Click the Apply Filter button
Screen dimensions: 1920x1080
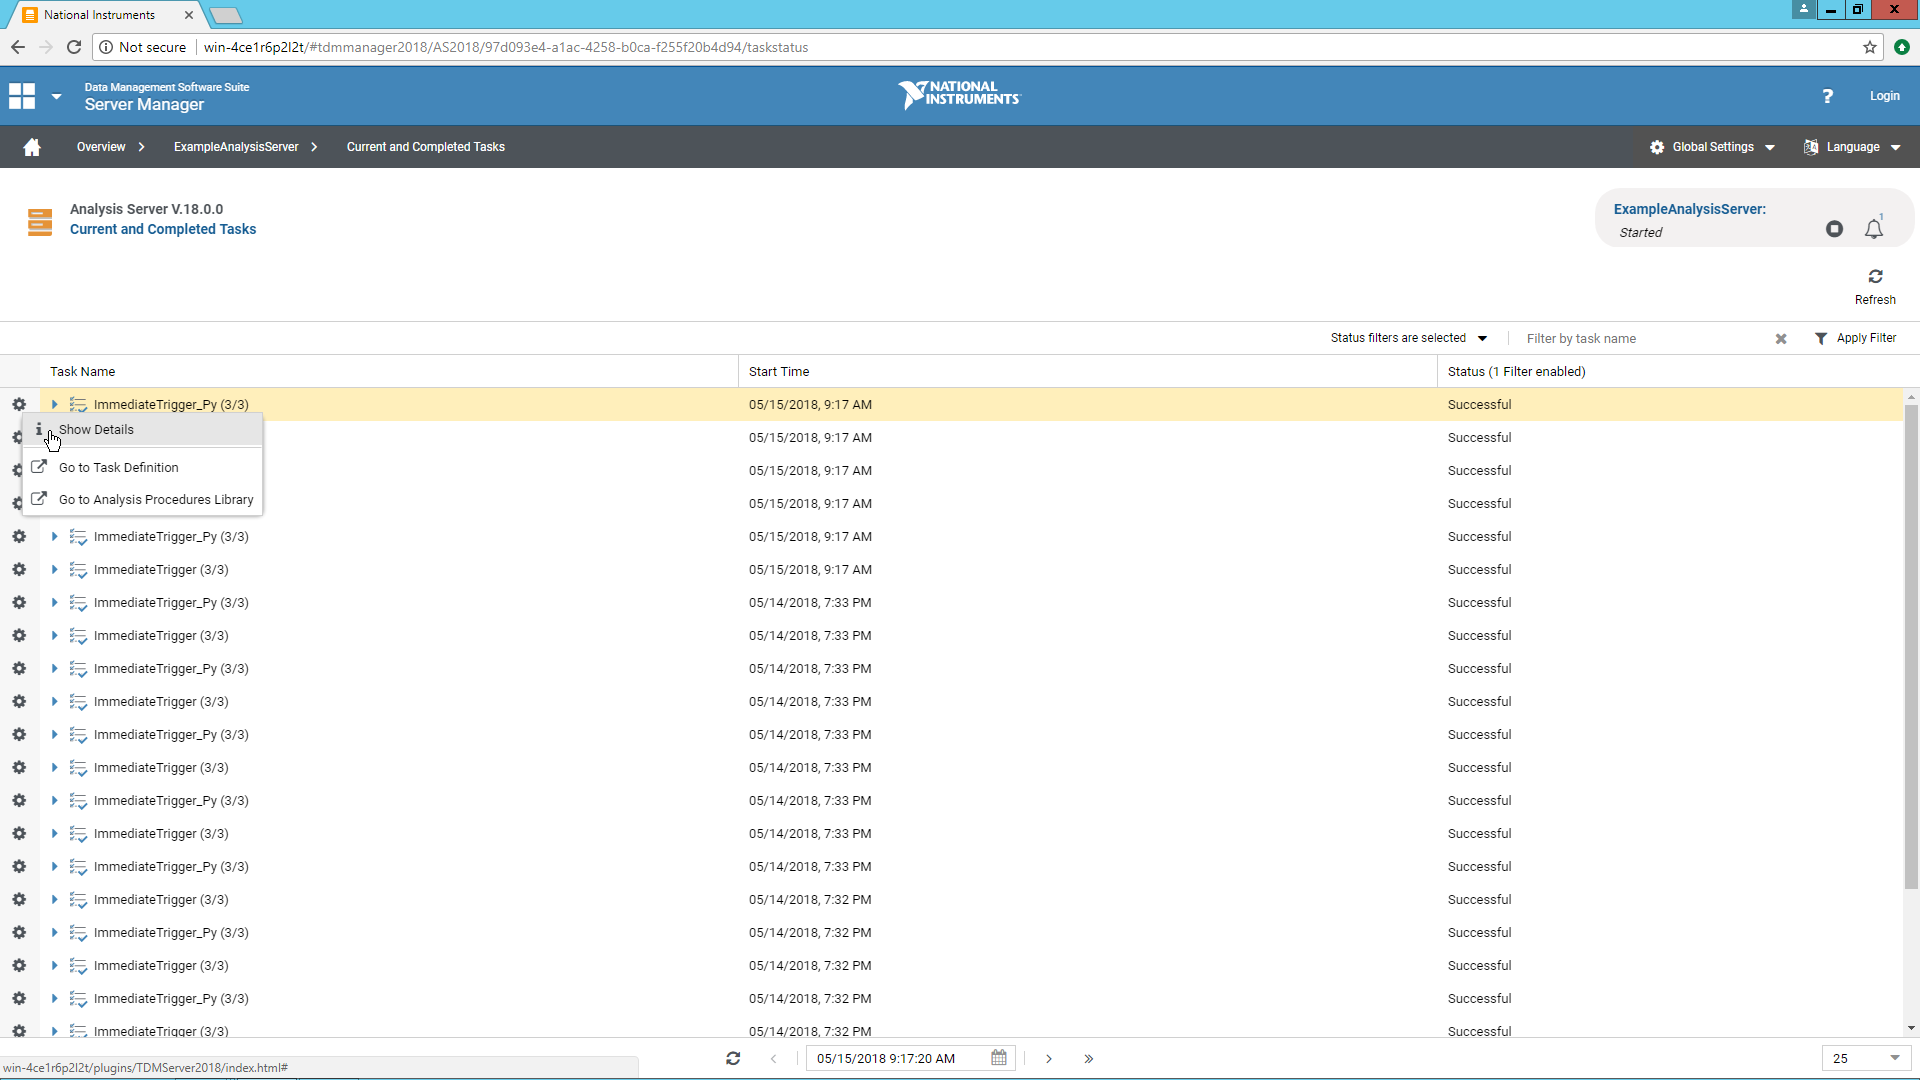[x=1855, y=338]
